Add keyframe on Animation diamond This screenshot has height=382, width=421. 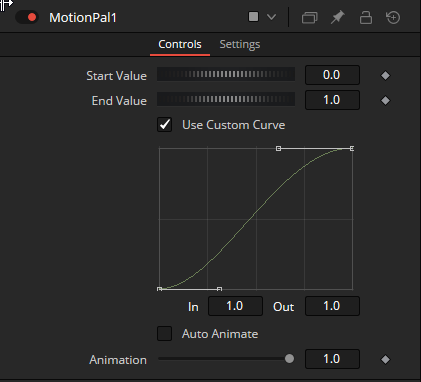385,359
